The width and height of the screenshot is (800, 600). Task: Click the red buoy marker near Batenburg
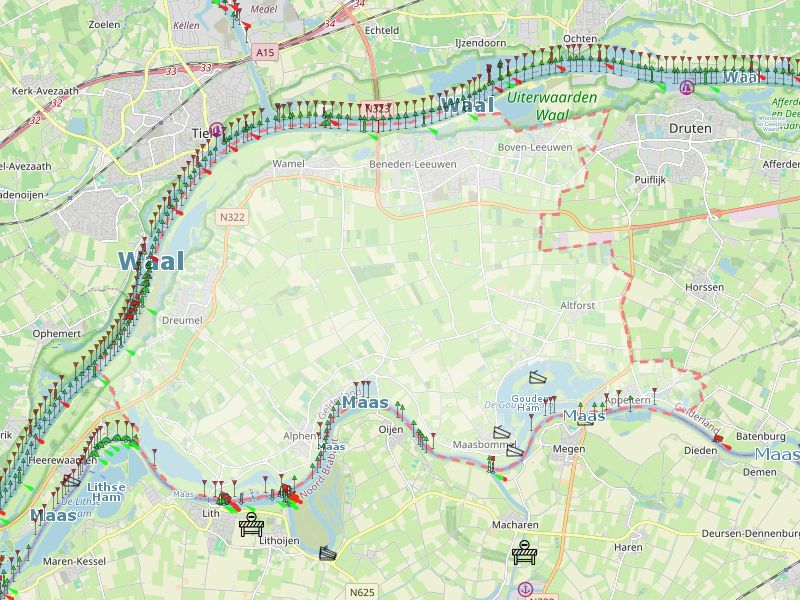(x=718, y=439)
